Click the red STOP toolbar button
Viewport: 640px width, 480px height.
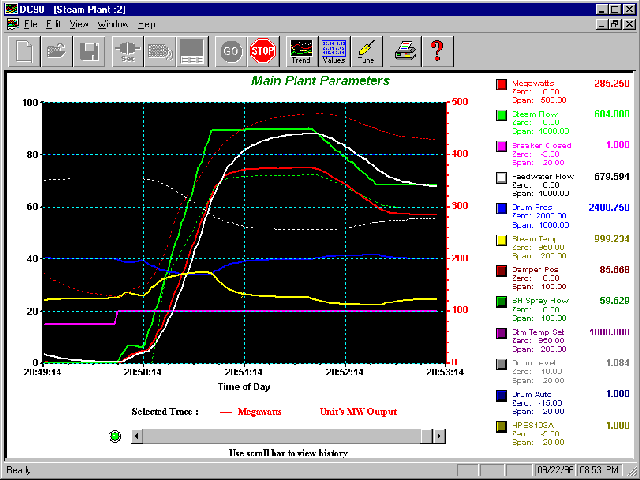pos(263,49)
